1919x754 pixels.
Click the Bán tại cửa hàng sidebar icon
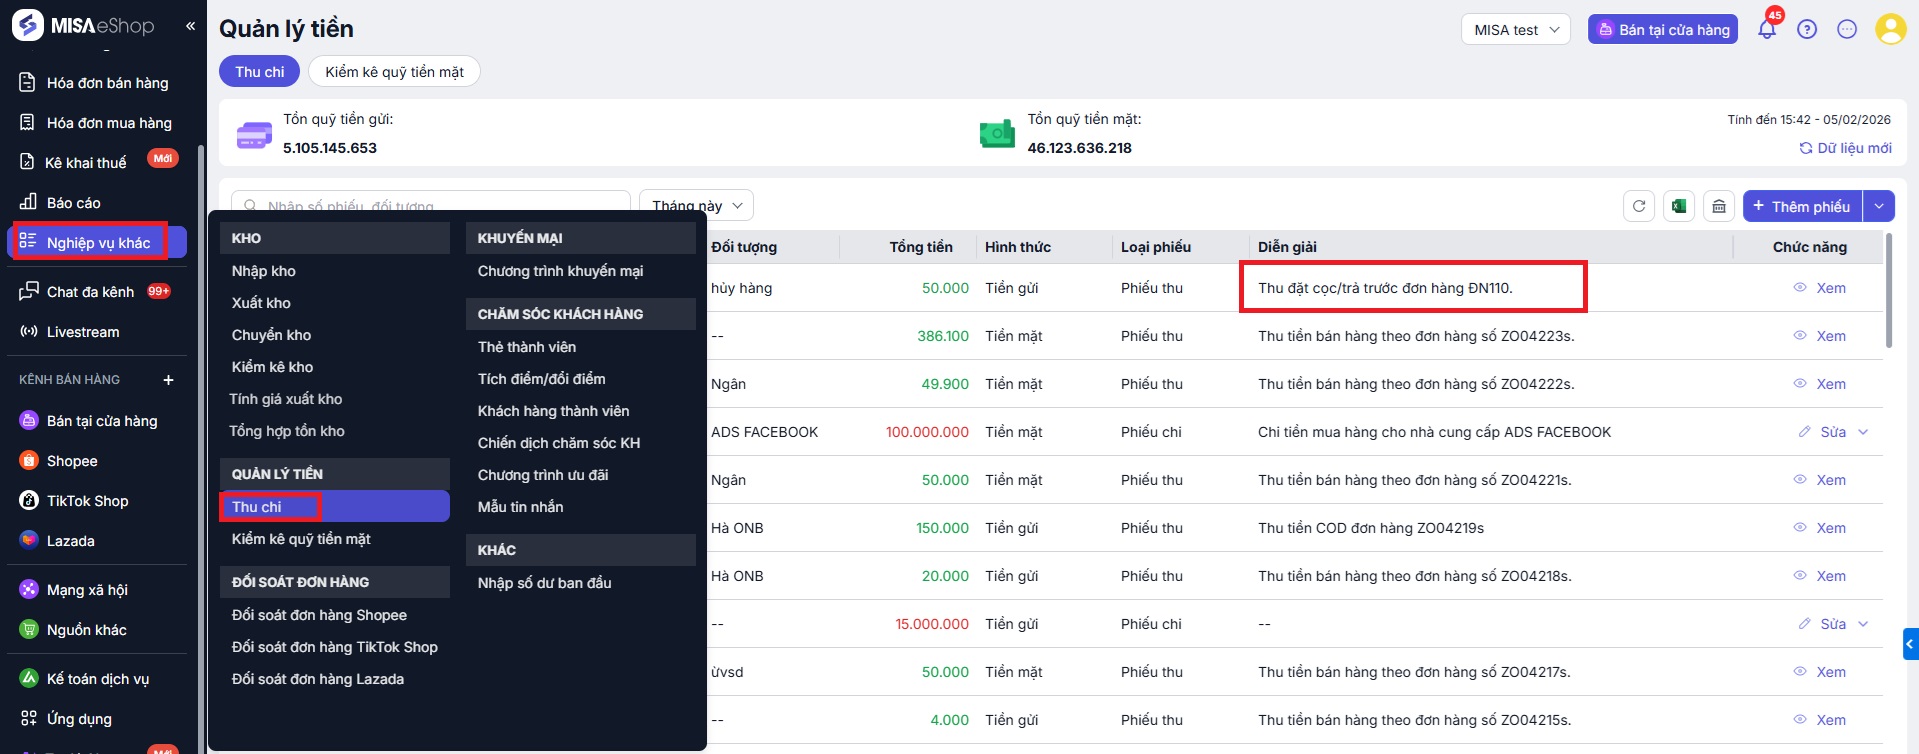[29, 421]
